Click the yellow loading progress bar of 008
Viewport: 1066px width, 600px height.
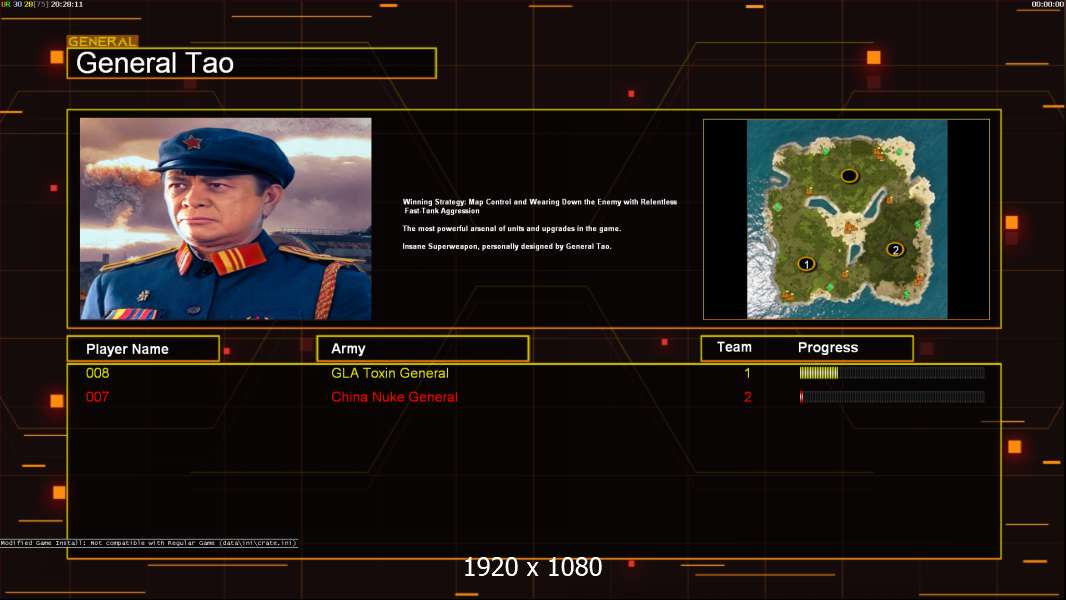click(x=892, y=372)
